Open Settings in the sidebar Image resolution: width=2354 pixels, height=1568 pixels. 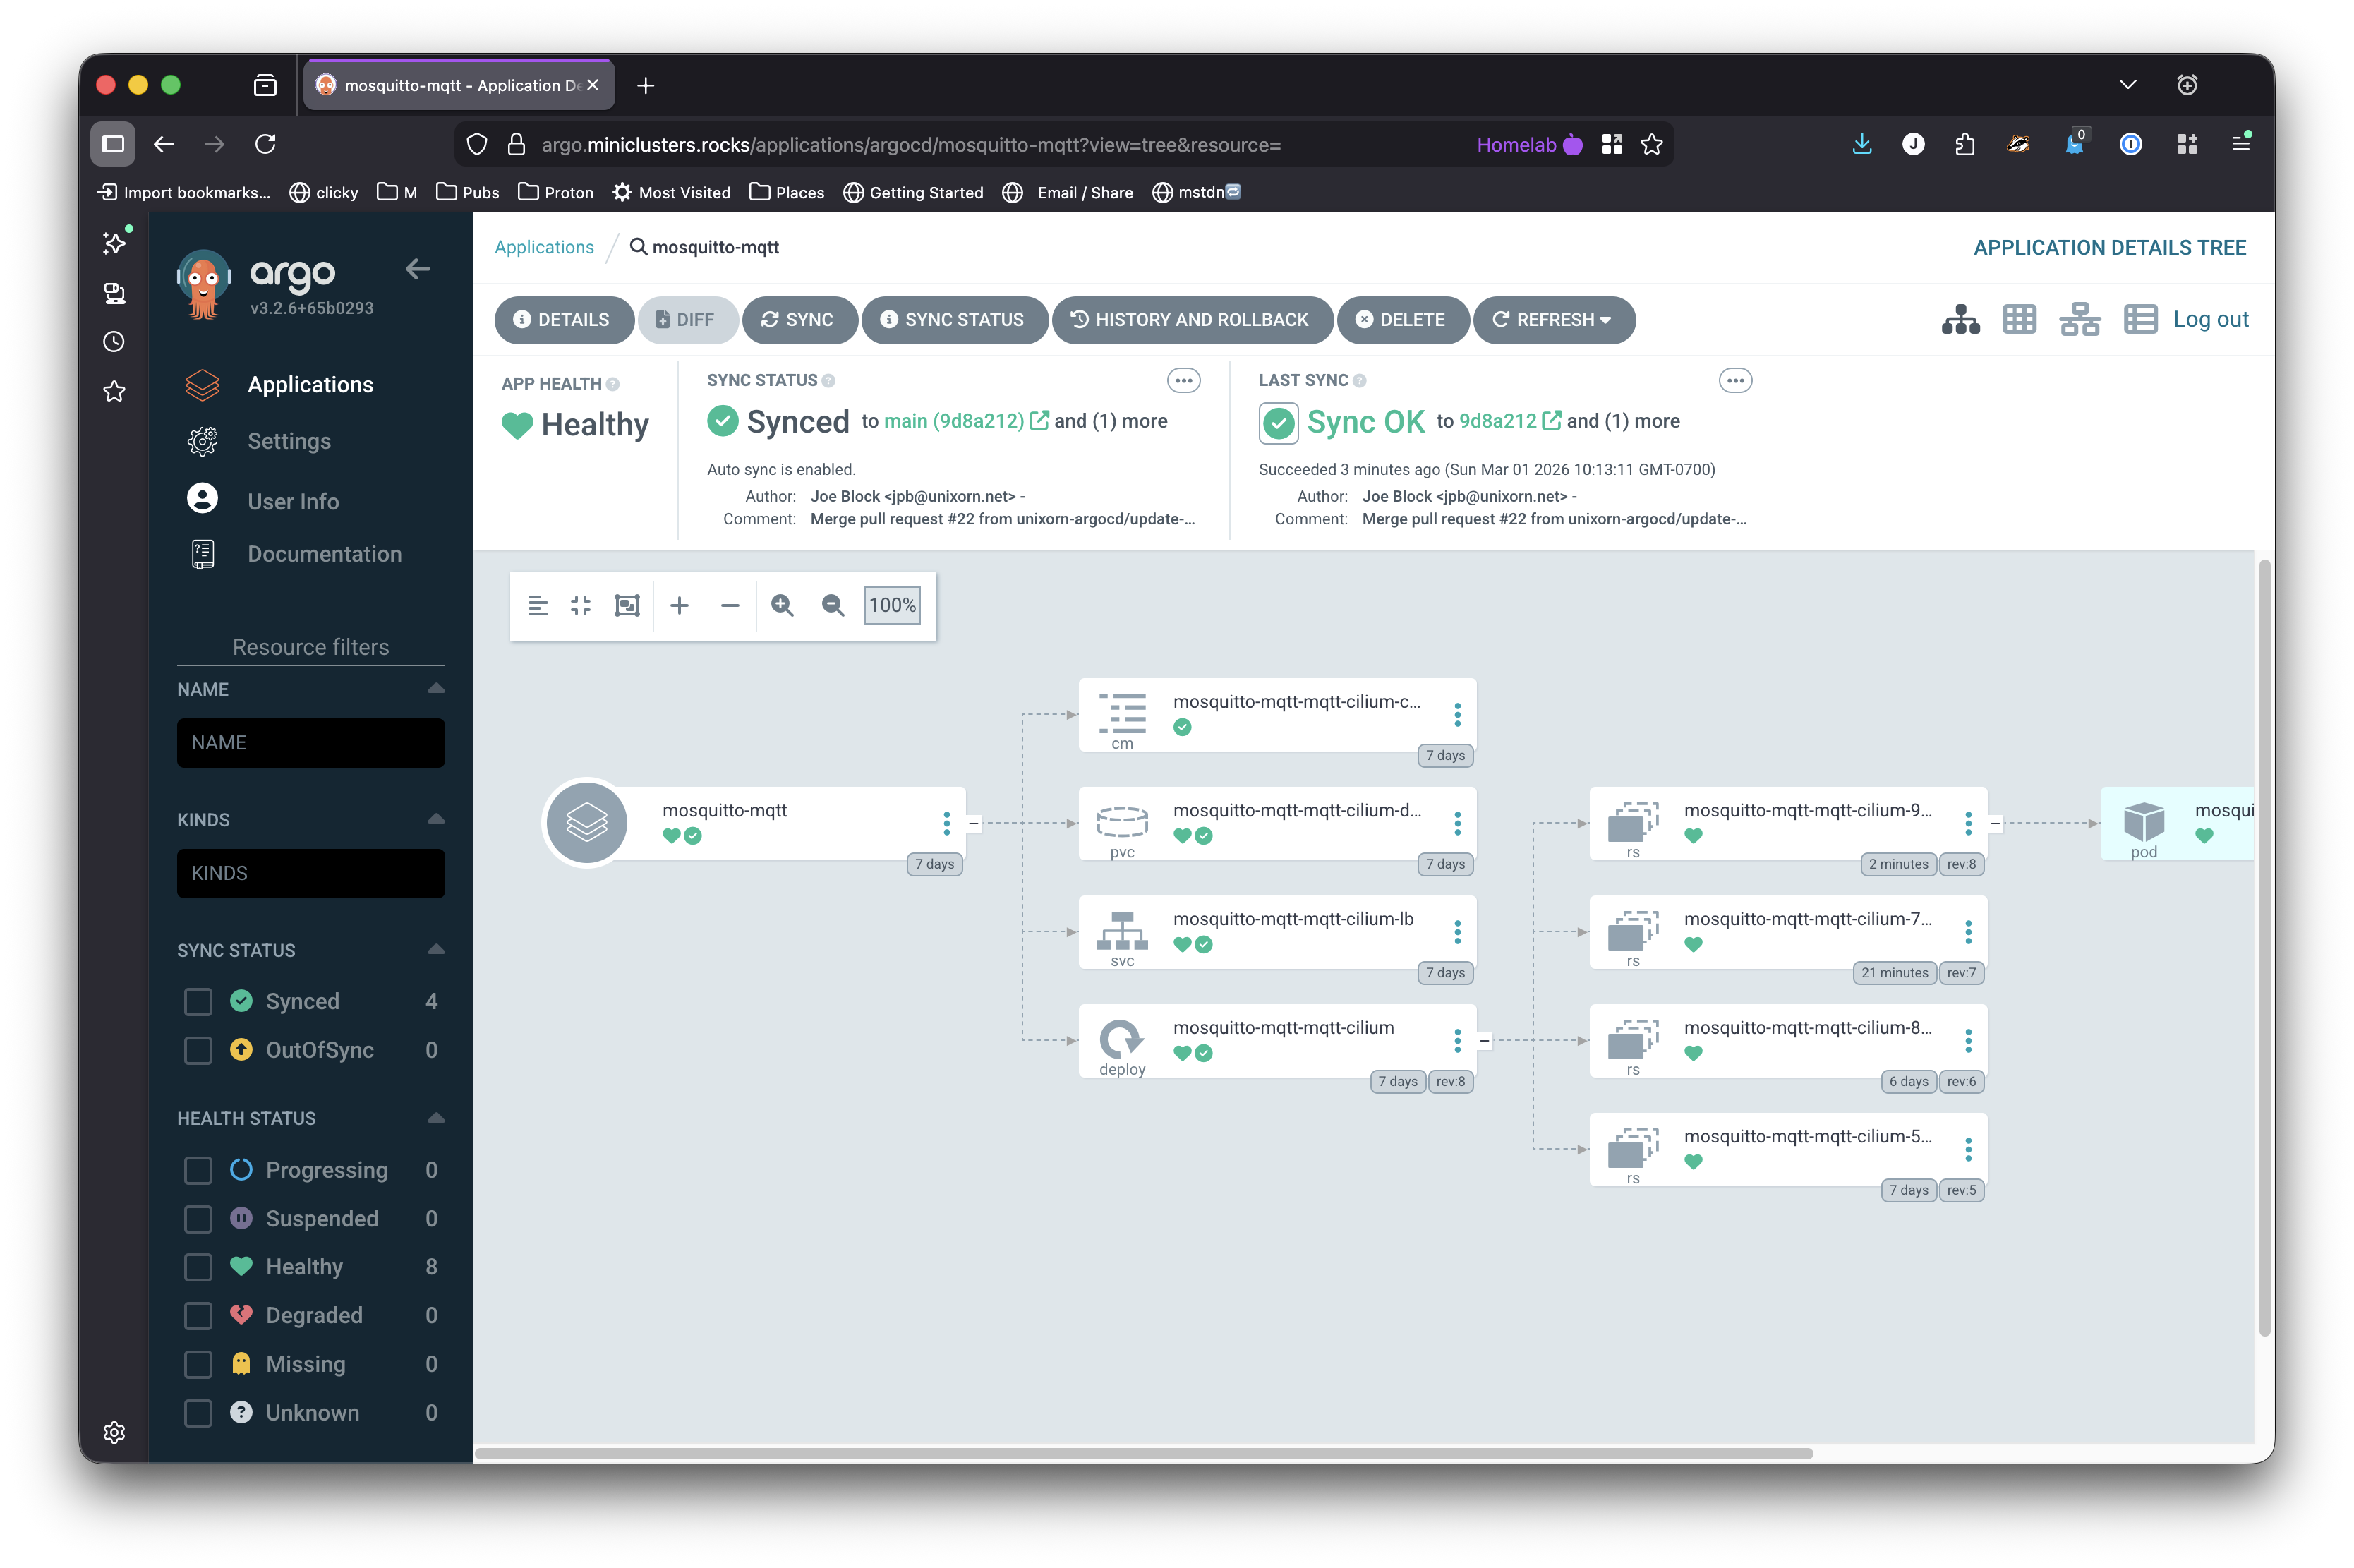pos(289,441)
